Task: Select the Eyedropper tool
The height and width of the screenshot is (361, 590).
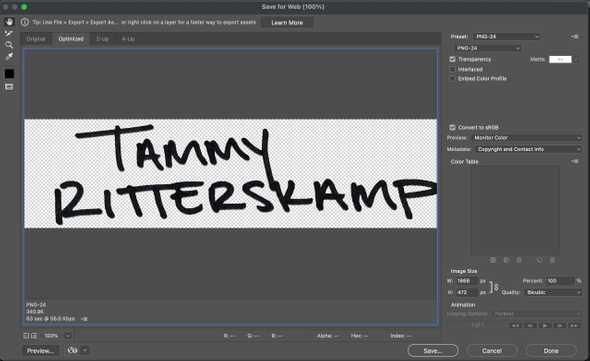Action: point(9,57)
